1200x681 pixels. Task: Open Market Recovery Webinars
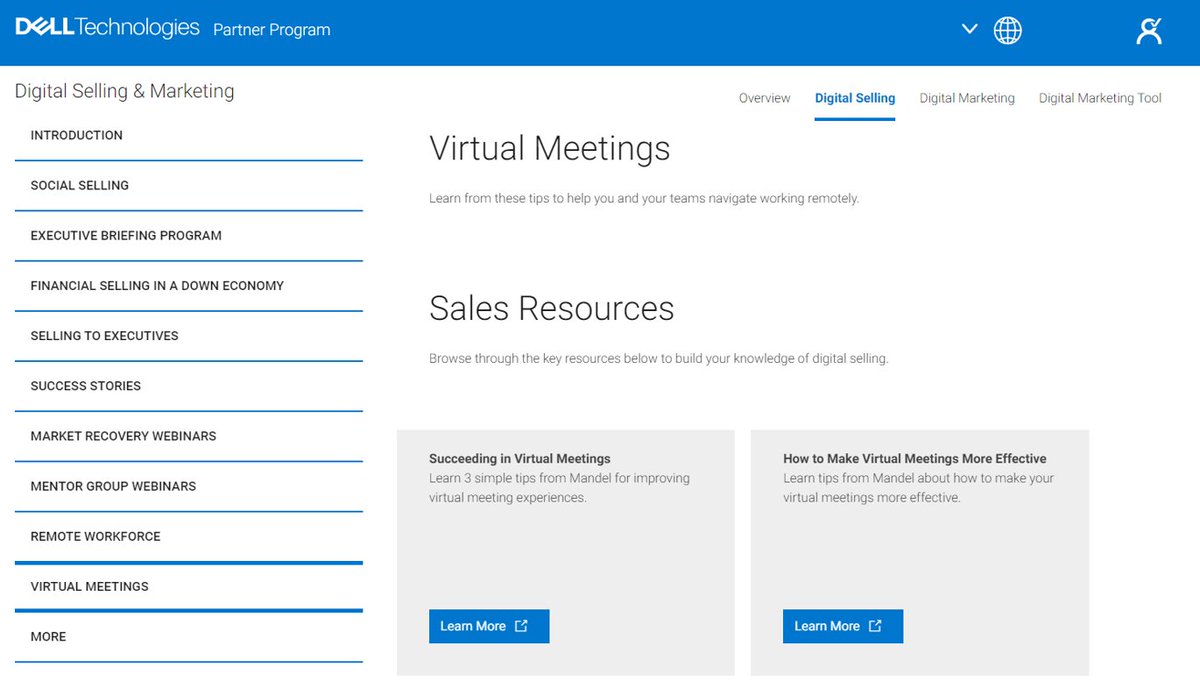pyautogui.click(x=189, y=436)
